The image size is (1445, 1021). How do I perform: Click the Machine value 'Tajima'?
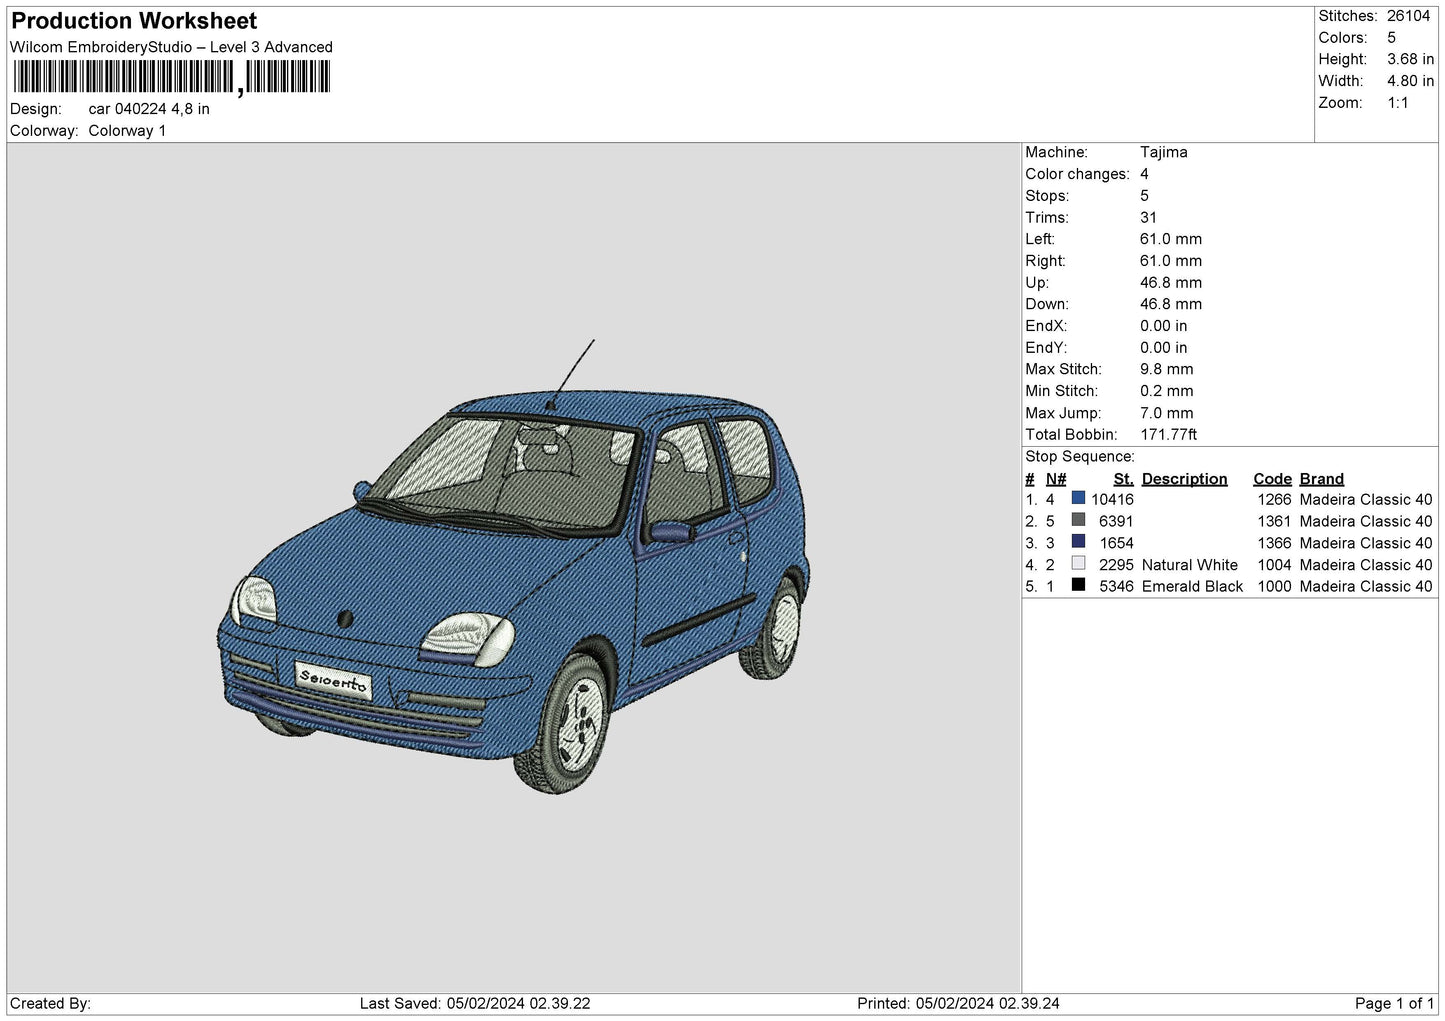1164,152
